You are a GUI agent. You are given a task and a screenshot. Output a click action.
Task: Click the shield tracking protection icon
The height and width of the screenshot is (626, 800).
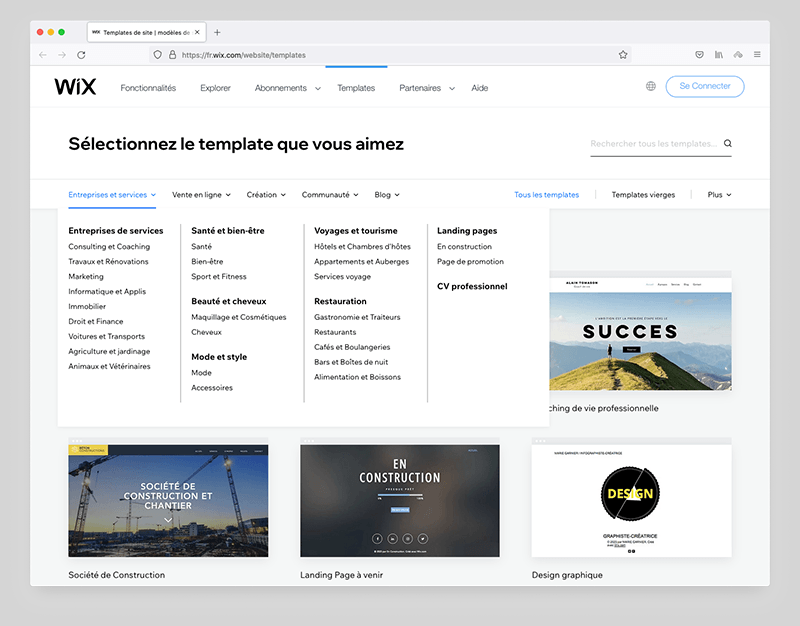158,55
